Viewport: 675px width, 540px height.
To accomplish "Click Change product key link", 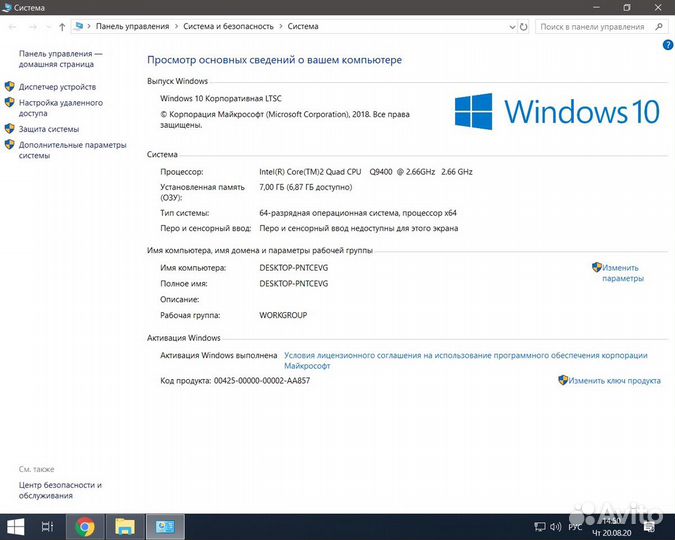I will [x=614, y=381].
